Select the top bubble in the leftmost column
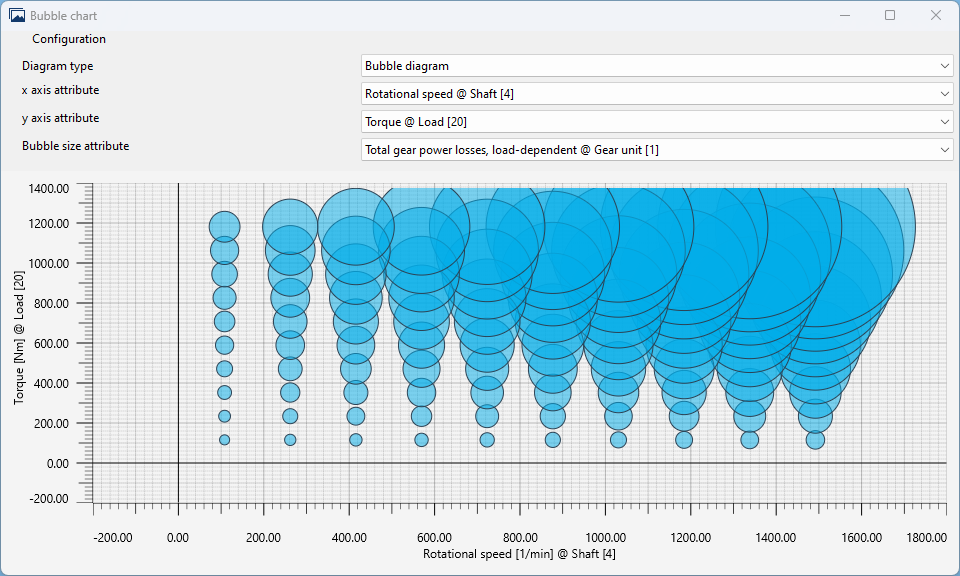960x576 pixels. click(x=224, y=227)
